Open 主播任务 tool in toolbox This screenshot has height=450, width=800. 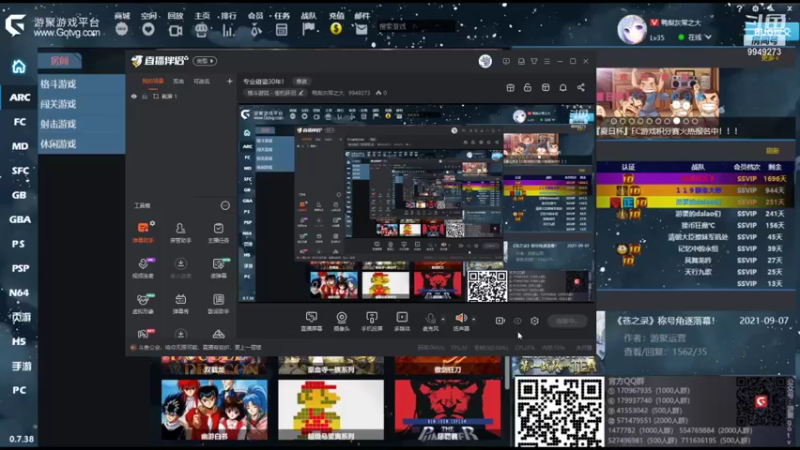218,233
